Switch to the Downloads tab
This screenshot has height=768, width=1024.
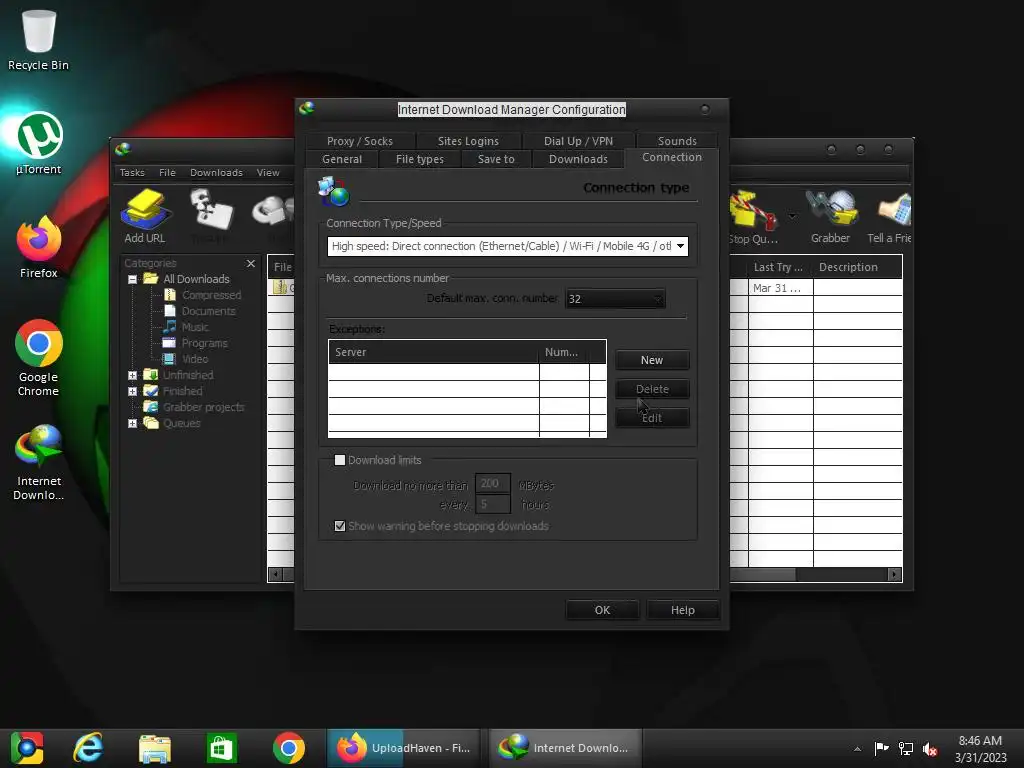point(578,159)
